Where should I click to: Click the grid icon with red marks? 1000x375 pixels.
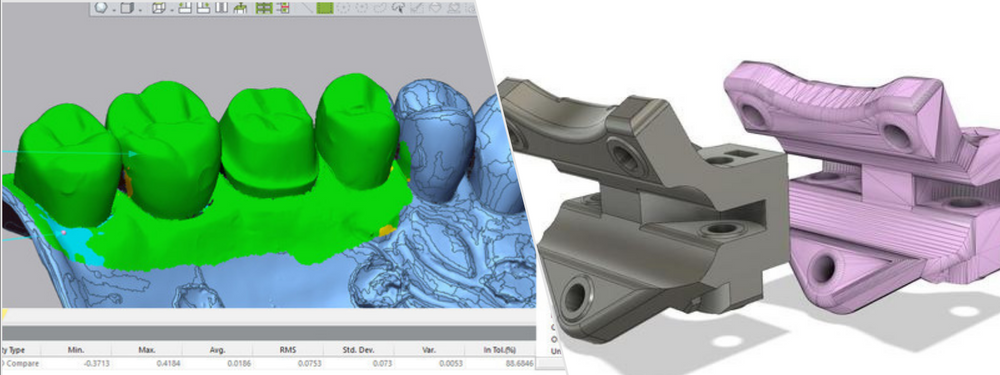tap(283, 8)
